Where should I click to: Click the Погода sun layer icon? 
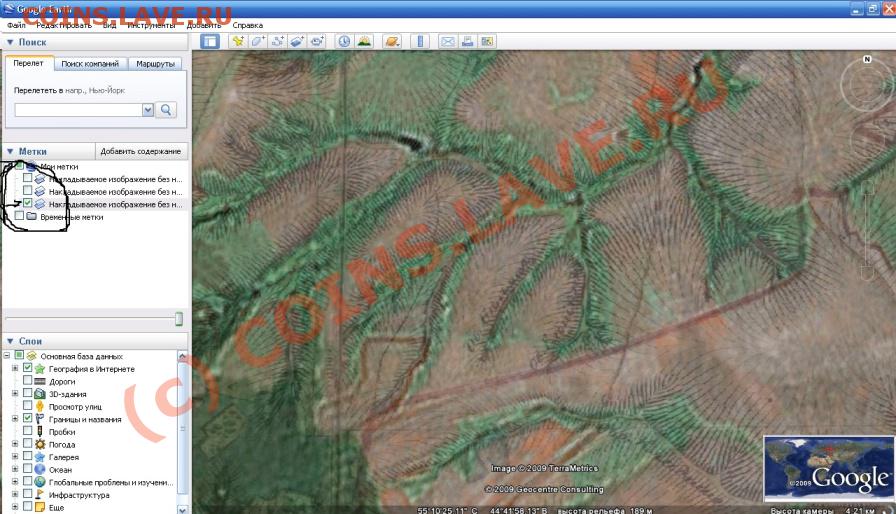(x=39, y=444)
